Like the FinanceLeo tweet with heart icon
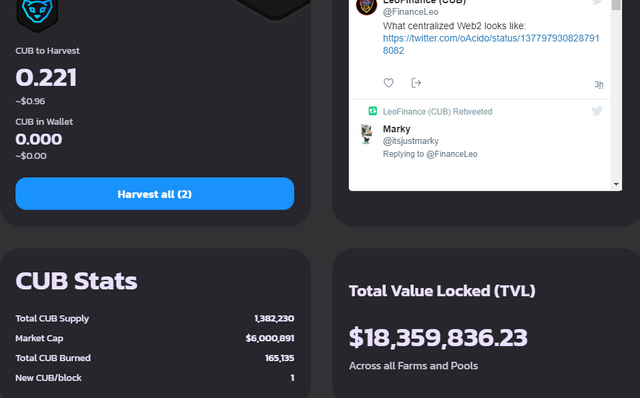Screen dimensions: 640x398 tap(389, 83)
